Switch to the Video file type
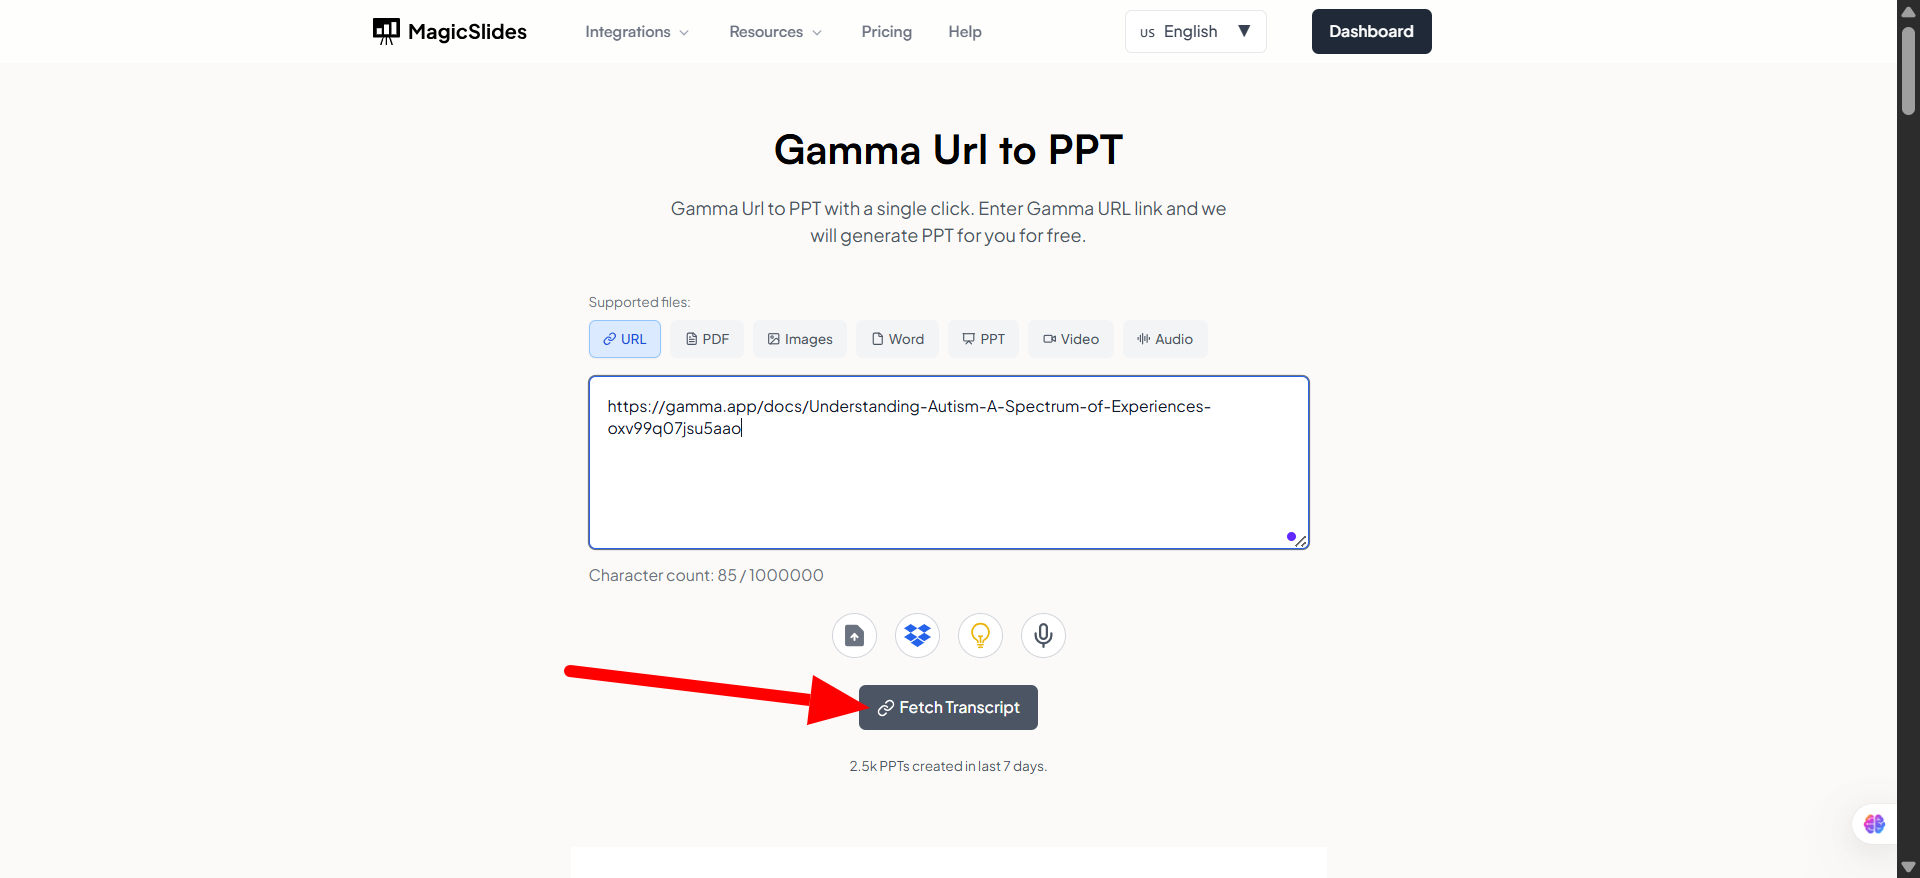The width and height of the screenshot is (1920, 878). [1071, 339]
